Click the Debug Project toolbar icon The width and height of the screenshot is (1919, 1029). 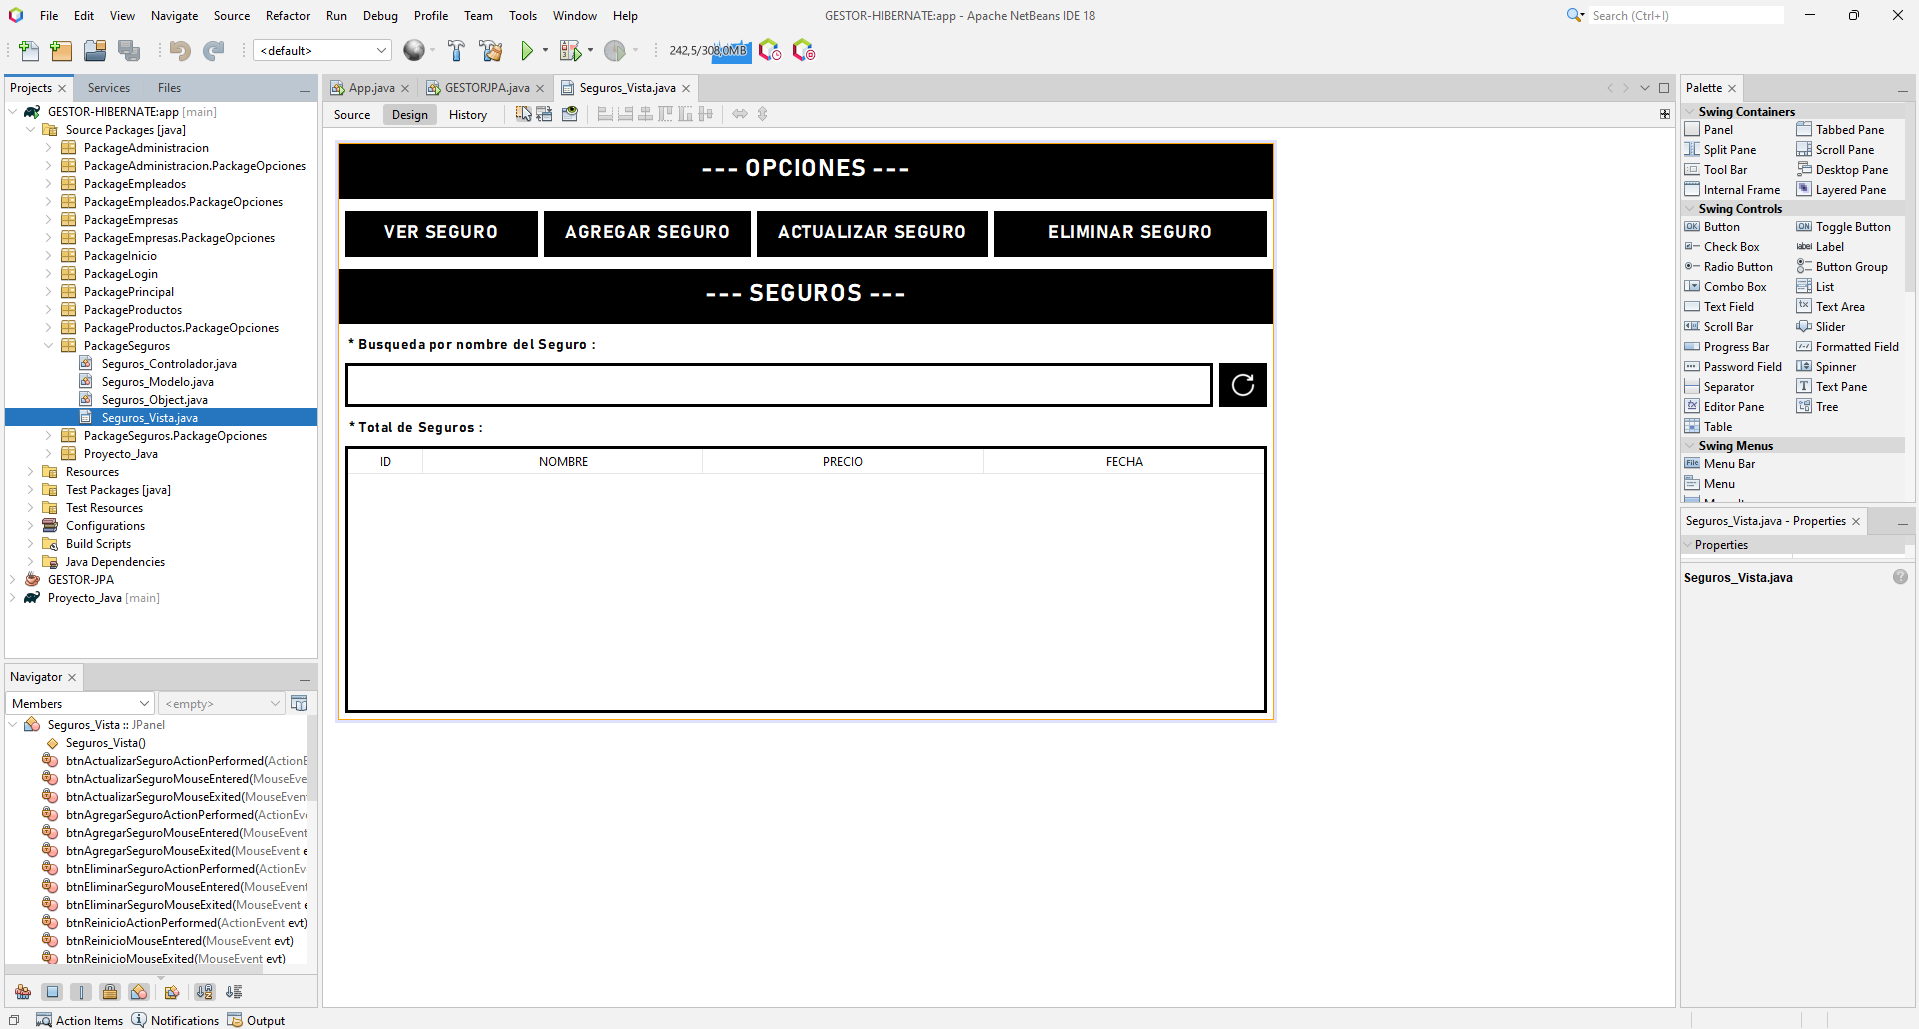570,50
